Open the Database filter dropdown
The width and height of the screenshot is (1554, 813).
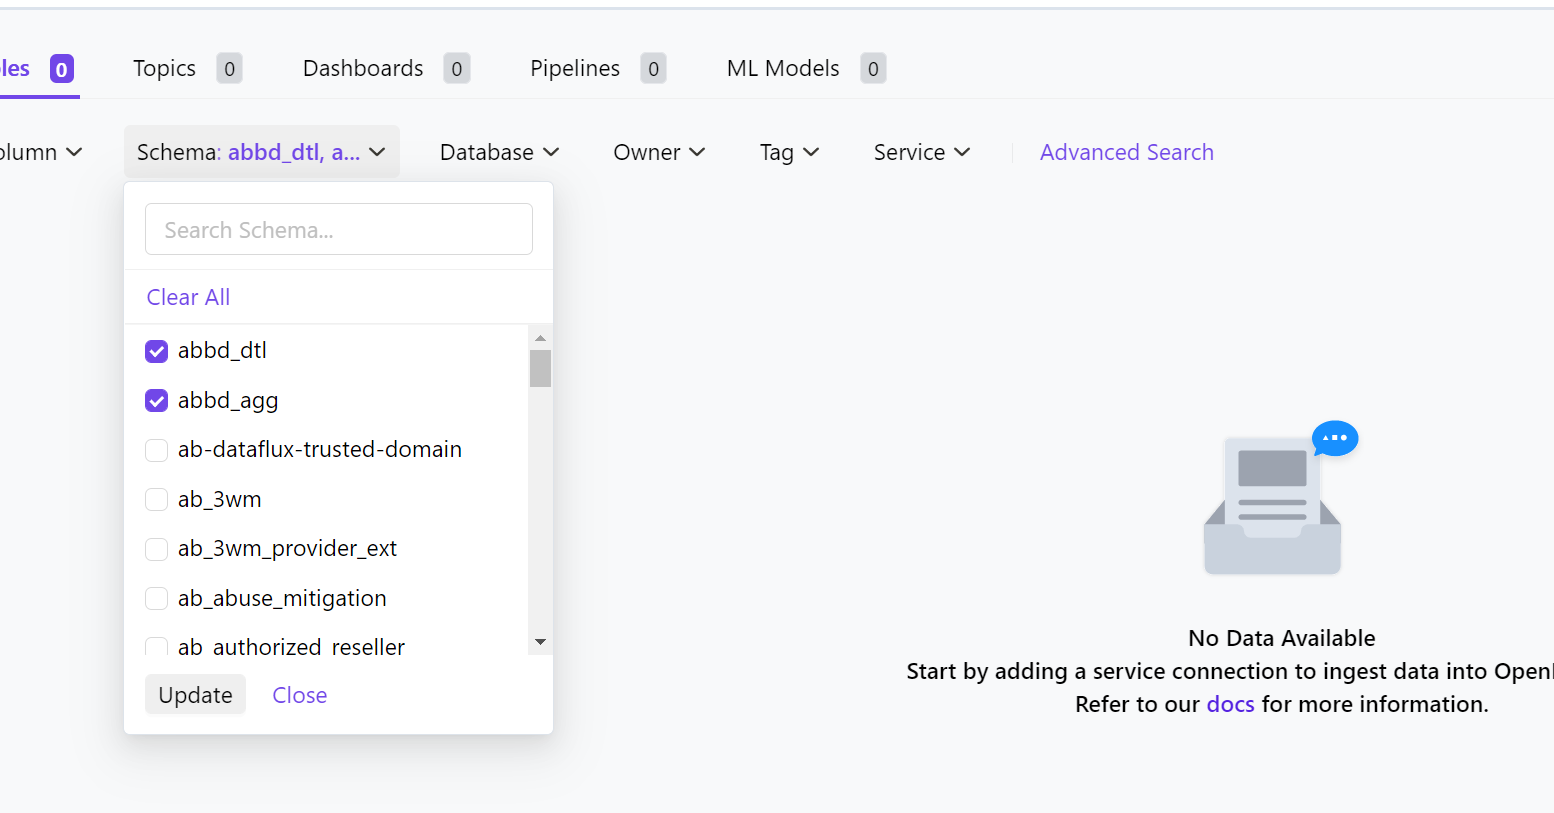[x=499, y=152]
